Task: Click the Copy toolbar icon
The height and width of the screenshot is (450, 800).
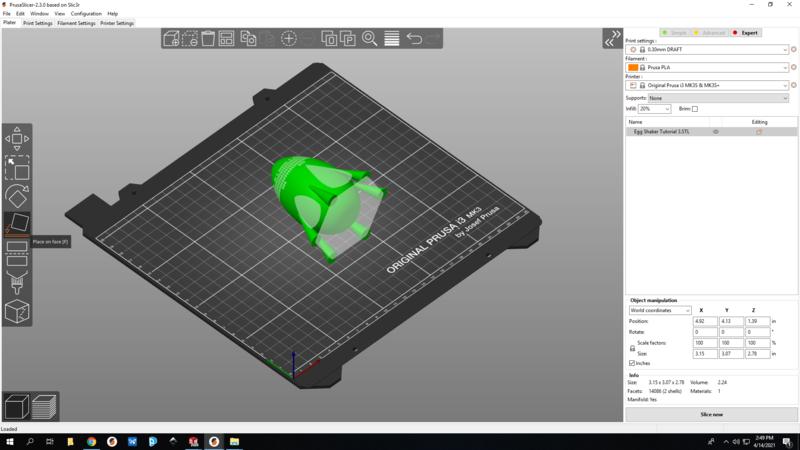Action: [x=248, y=38]
